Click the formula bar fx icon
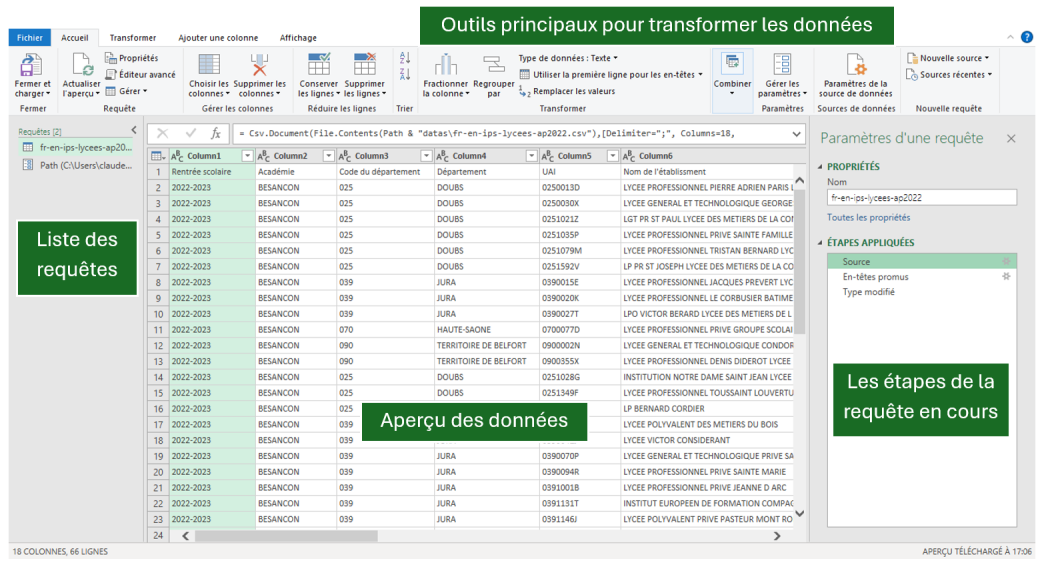1042x567 pixels. (215, 134)
